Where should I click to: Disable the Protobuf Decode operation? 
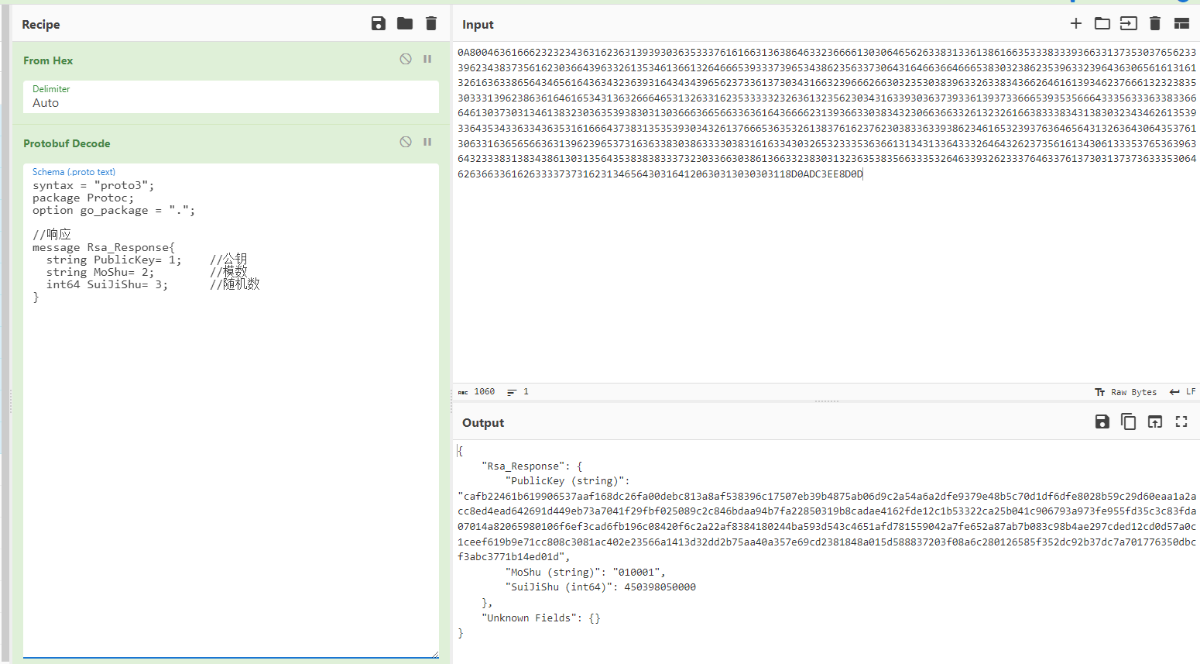405,143
